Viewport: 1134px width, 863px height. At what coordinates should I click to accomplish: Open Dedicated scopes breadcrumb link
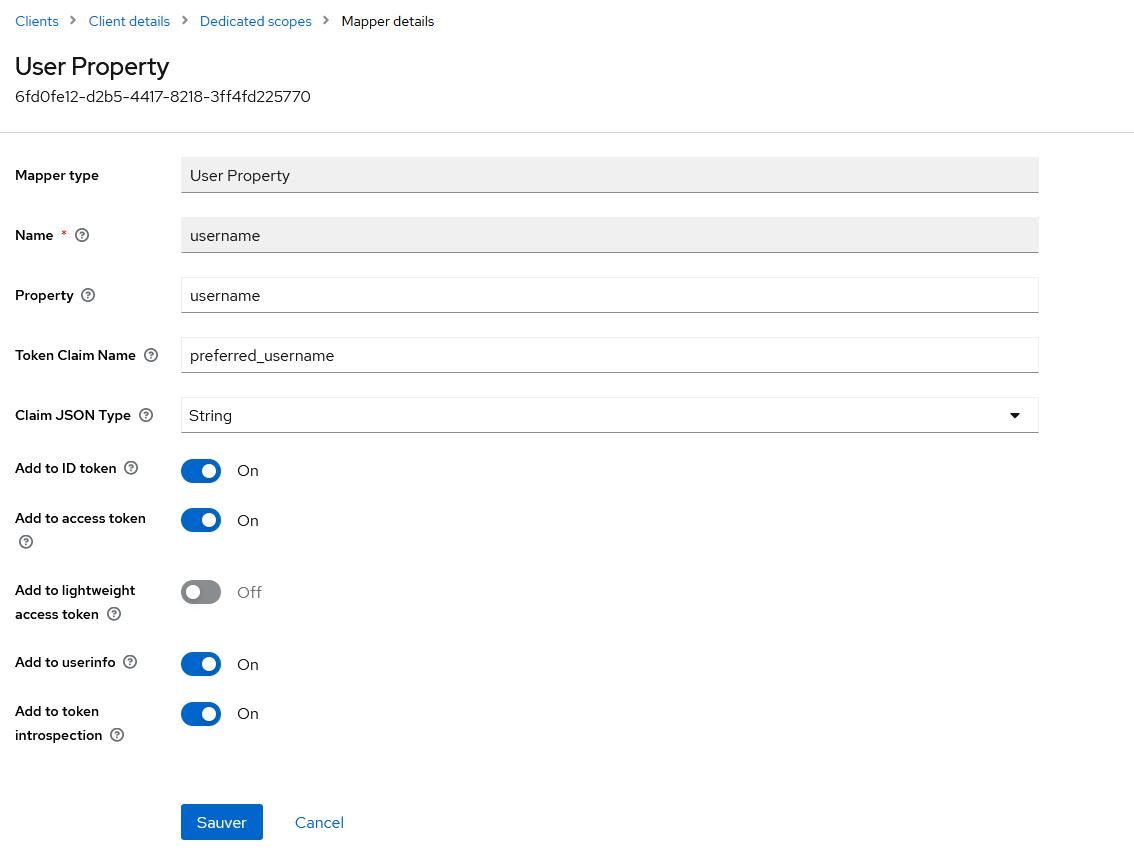[x=255, y=21]
